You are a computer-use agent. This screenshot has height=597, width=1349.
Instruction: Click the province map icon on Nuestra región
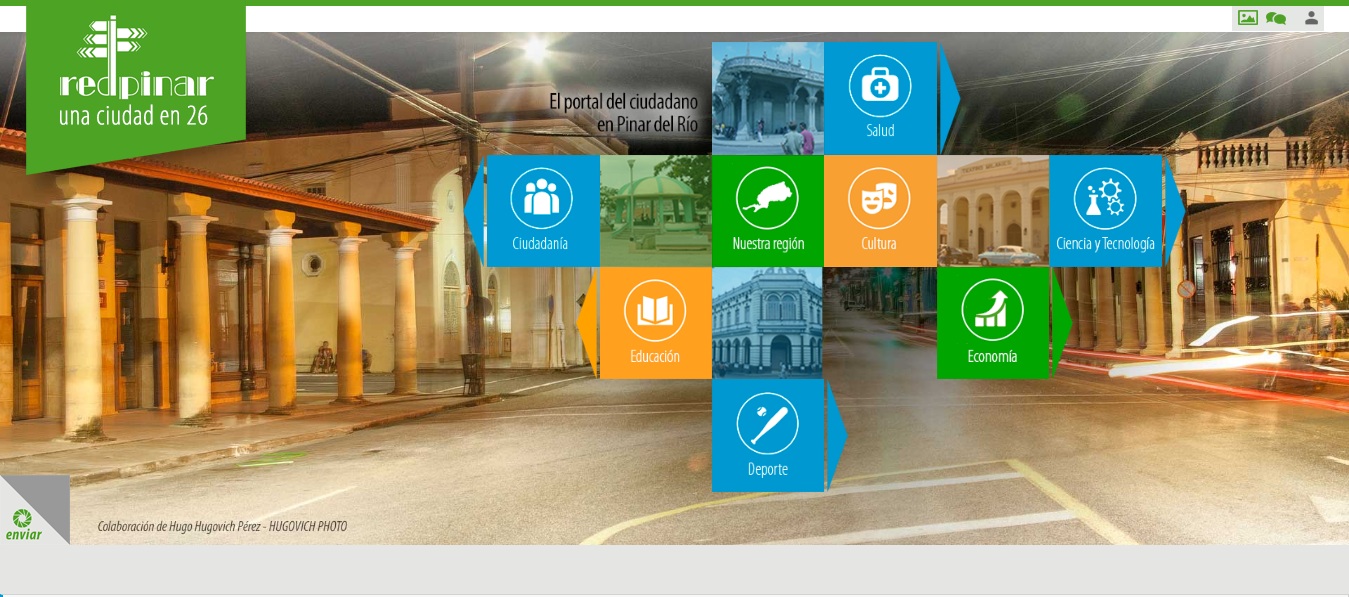point(767,197)
